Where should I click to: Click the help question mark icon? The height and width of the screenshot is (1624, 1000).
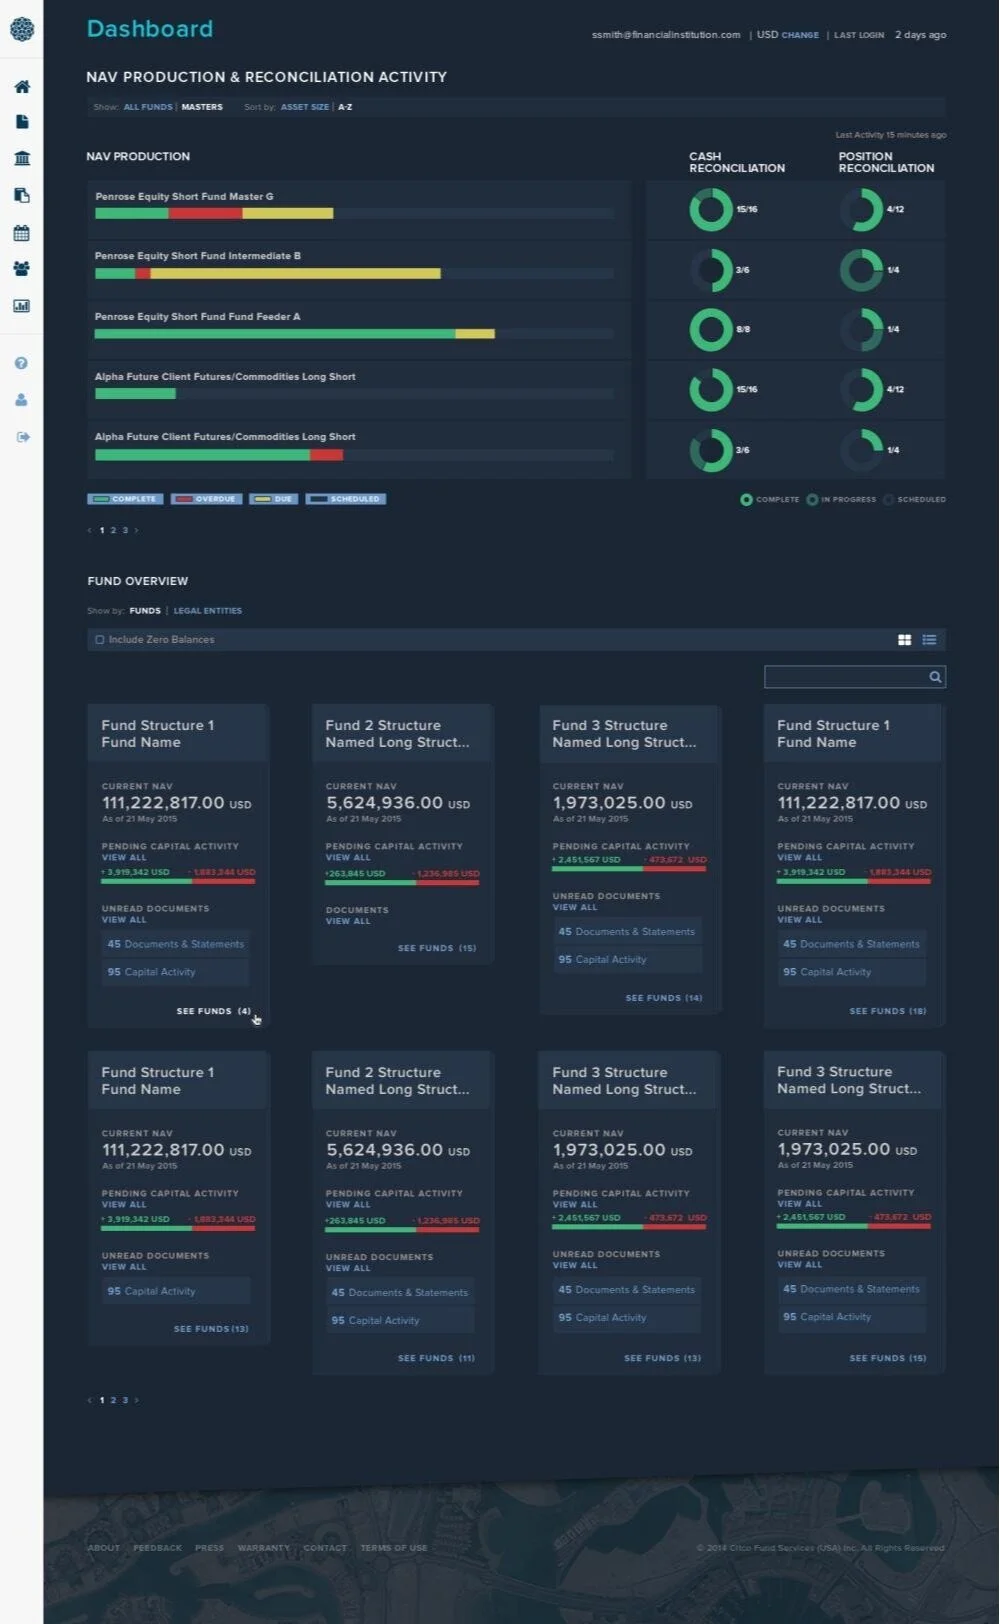point(21,363)
